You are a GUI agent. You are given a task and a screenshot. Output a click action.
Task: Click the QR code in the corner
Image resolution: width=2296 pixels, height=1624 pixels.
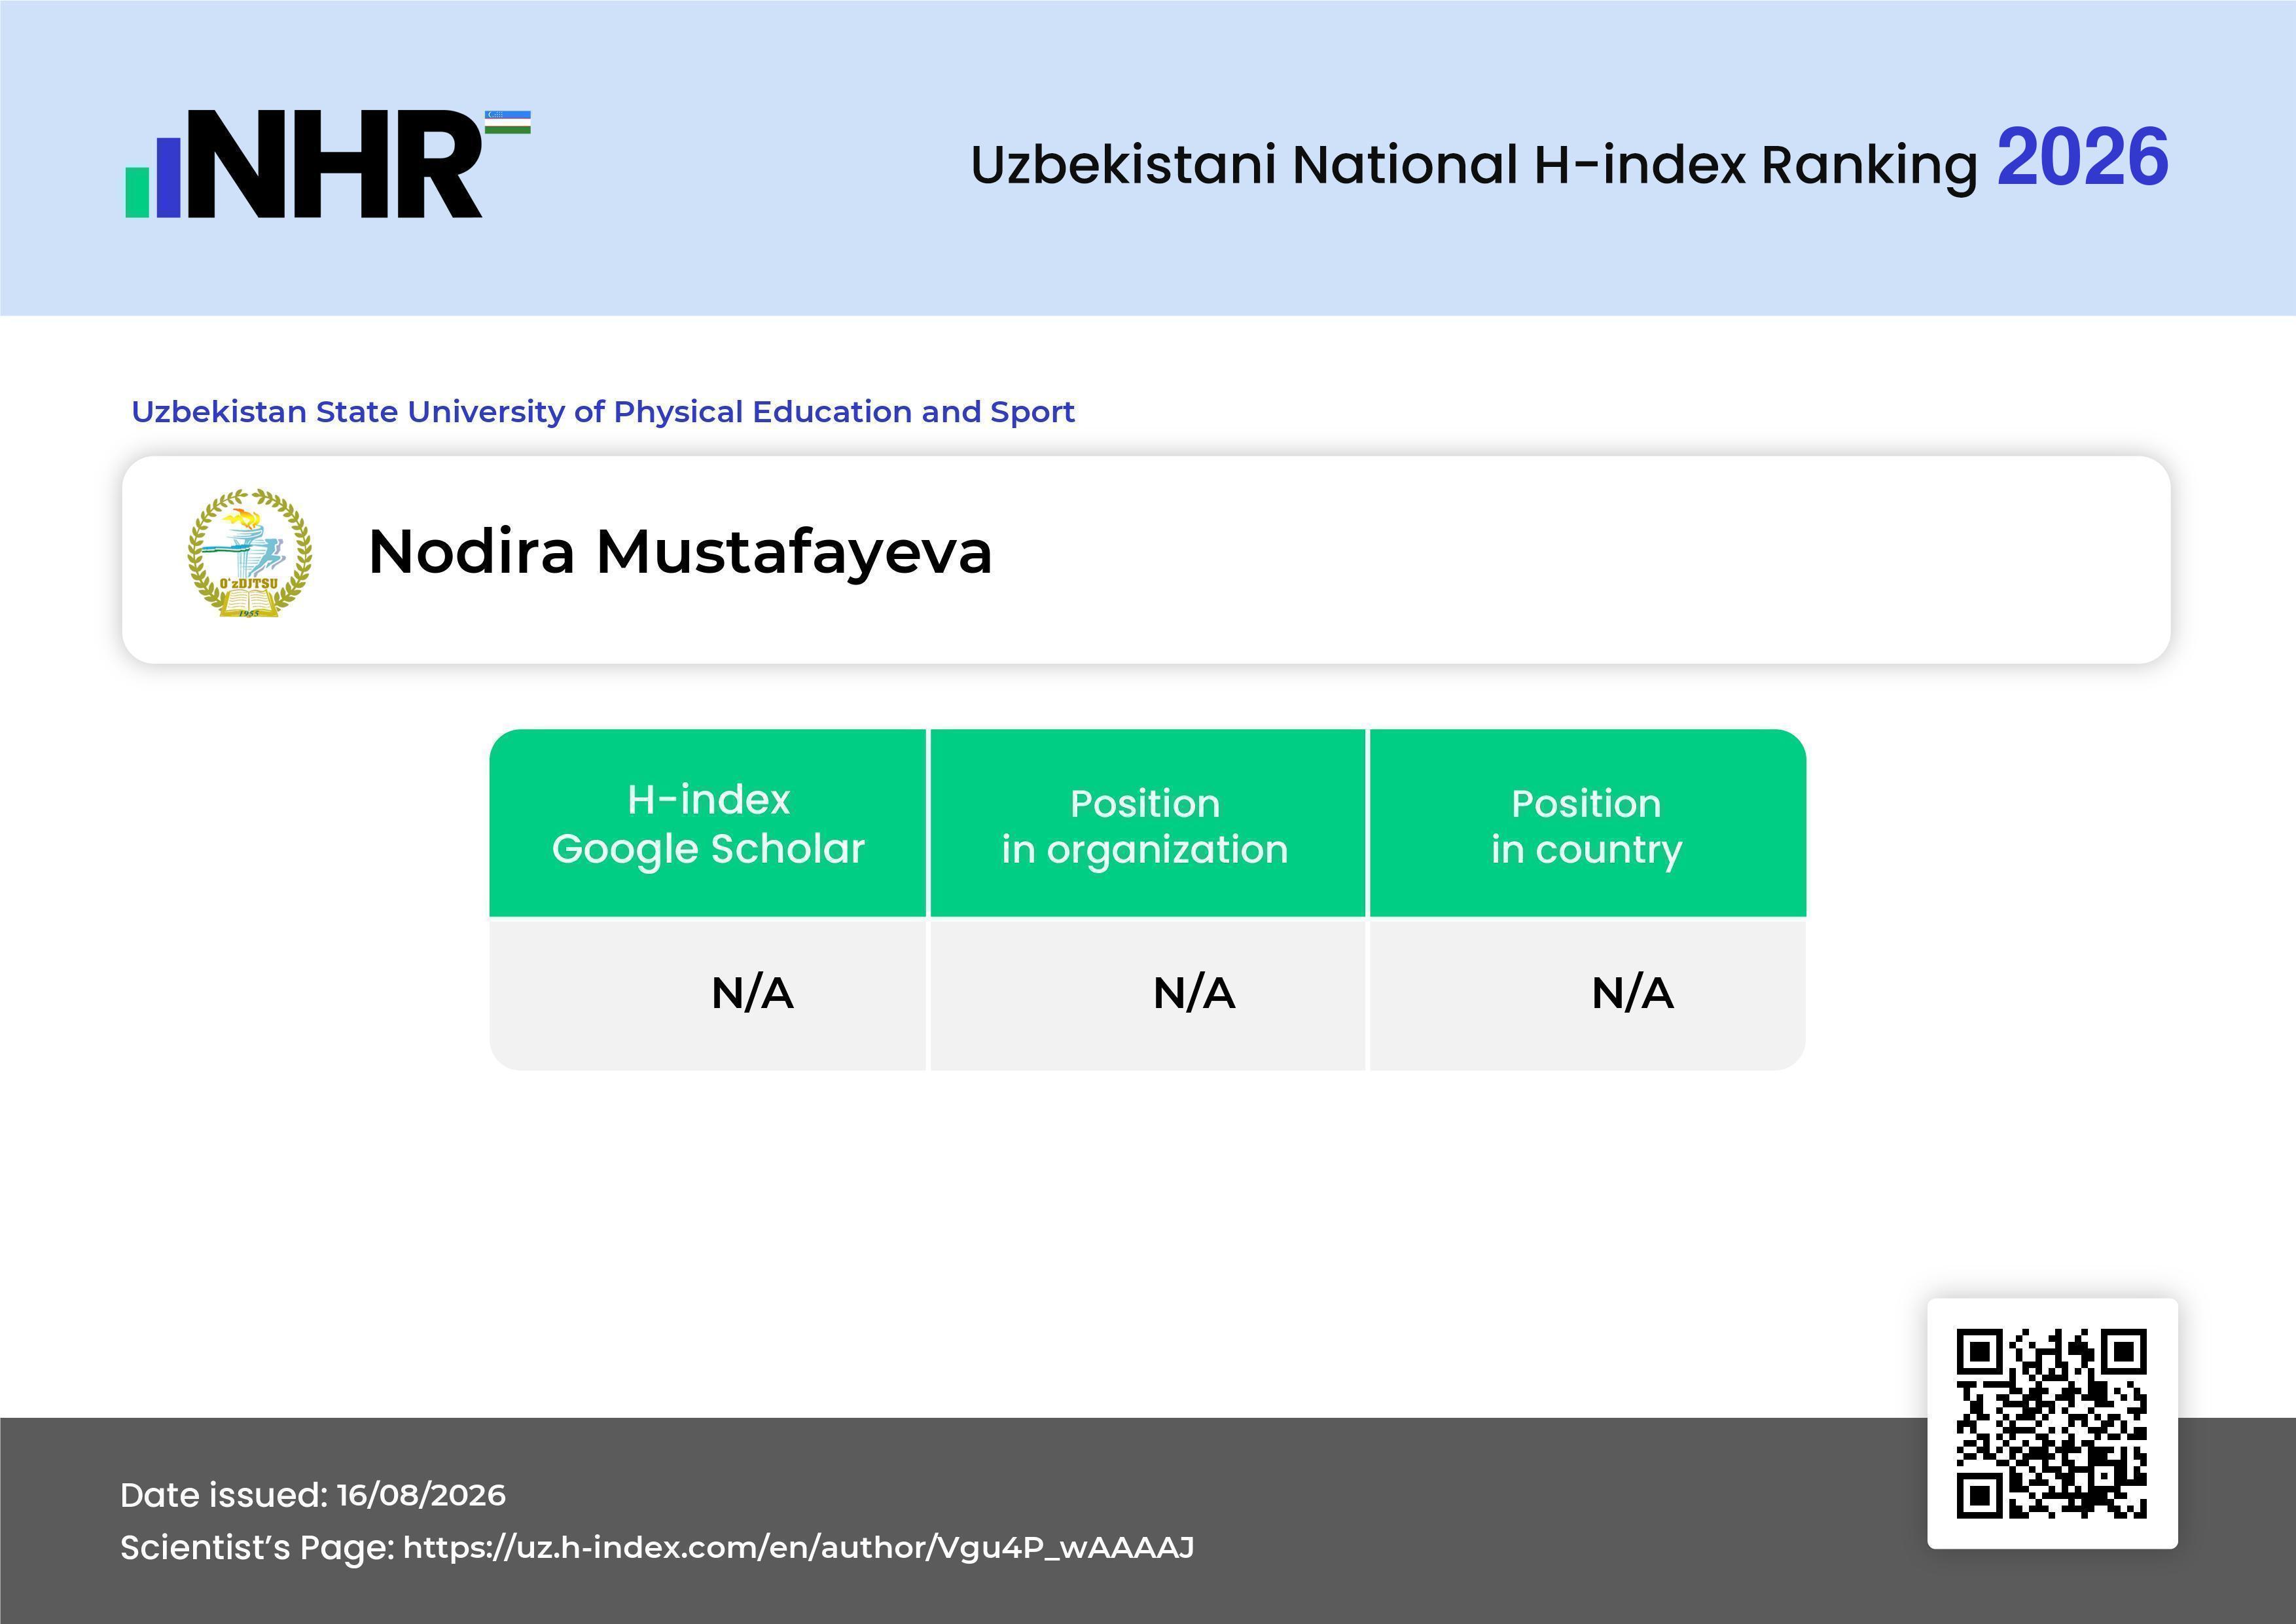click(2052, 1423)
